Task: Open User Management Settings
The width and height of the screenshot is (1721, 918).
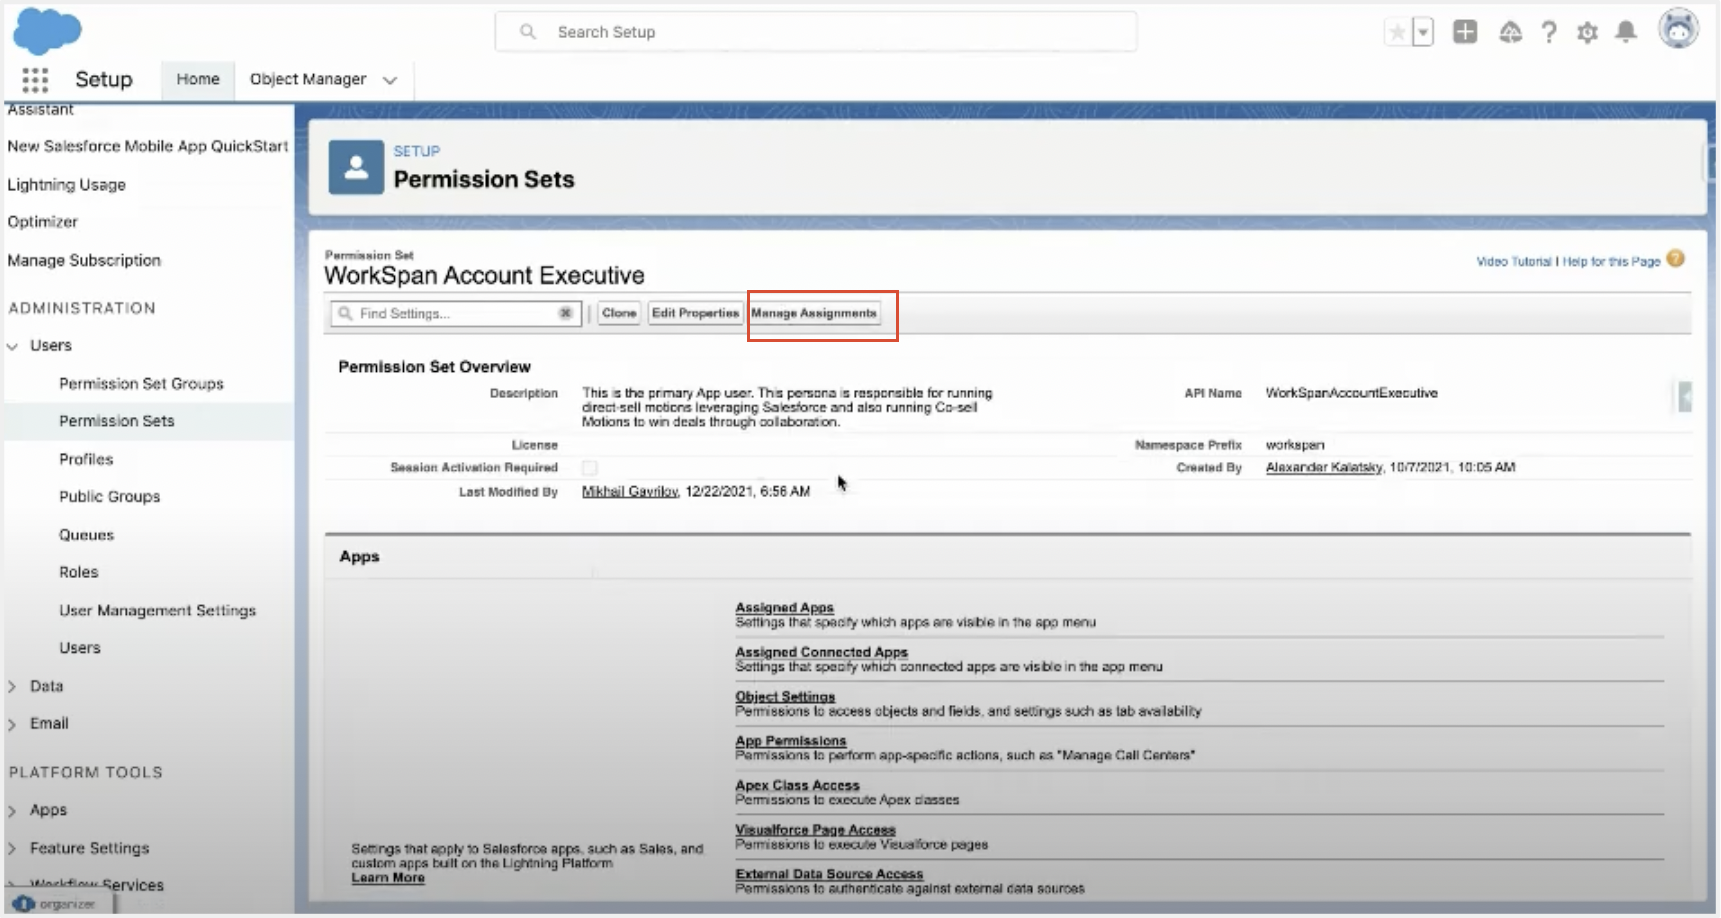Action: pos(157,610)
